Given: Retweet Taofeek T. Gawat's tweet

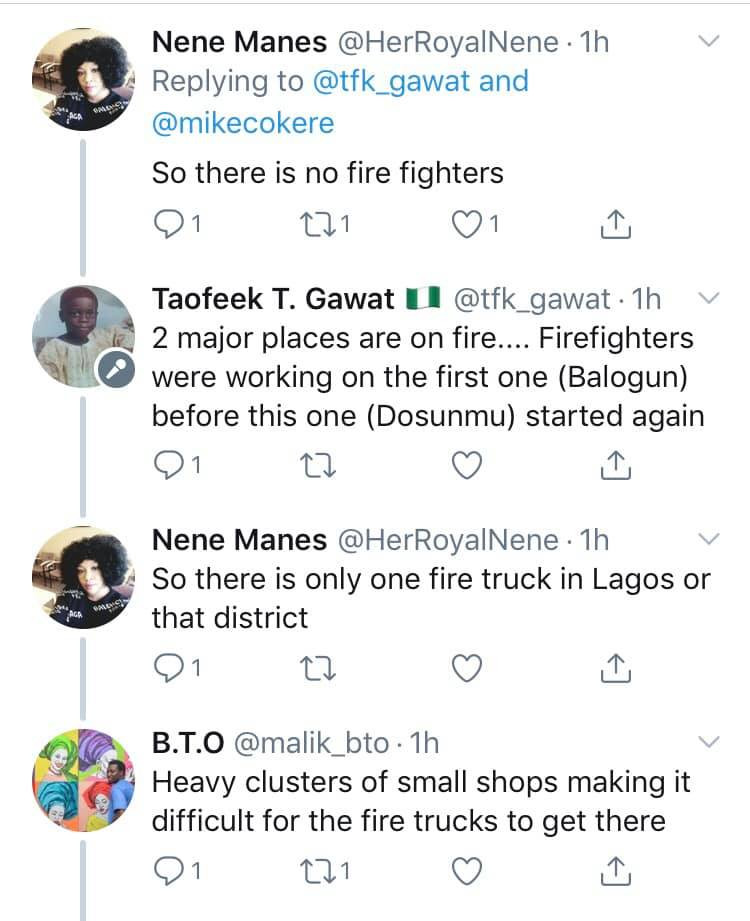Looking at the screenshot, I should click(x=320, y=465).
